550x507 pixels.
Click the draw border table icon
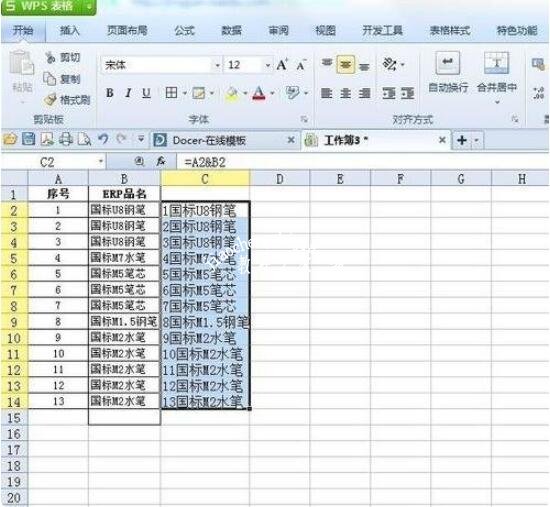199,93
